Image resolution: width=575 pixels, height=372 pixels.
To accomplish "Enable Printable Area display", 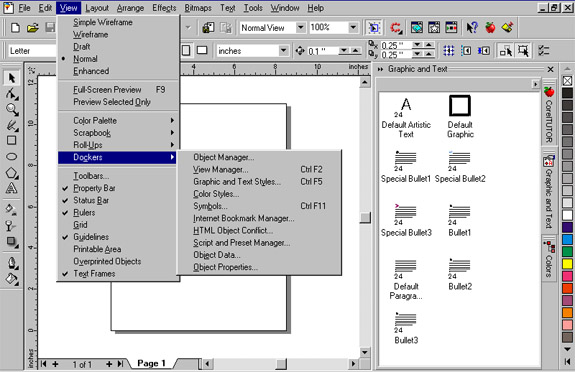I will point(97,249).
